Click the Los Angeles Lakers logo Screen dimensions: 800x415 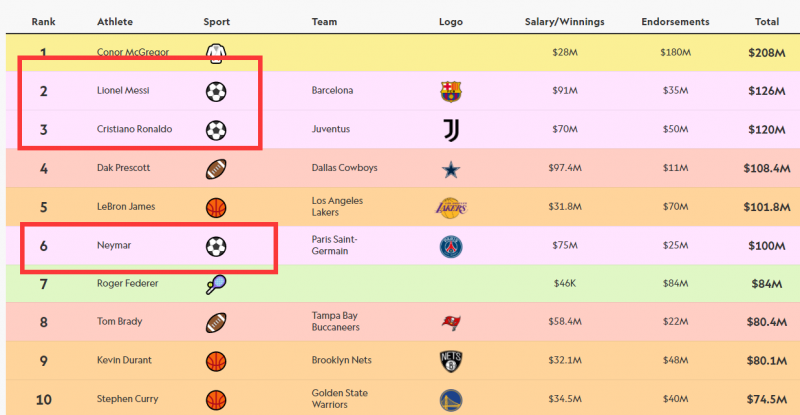[x=451, y=207]
